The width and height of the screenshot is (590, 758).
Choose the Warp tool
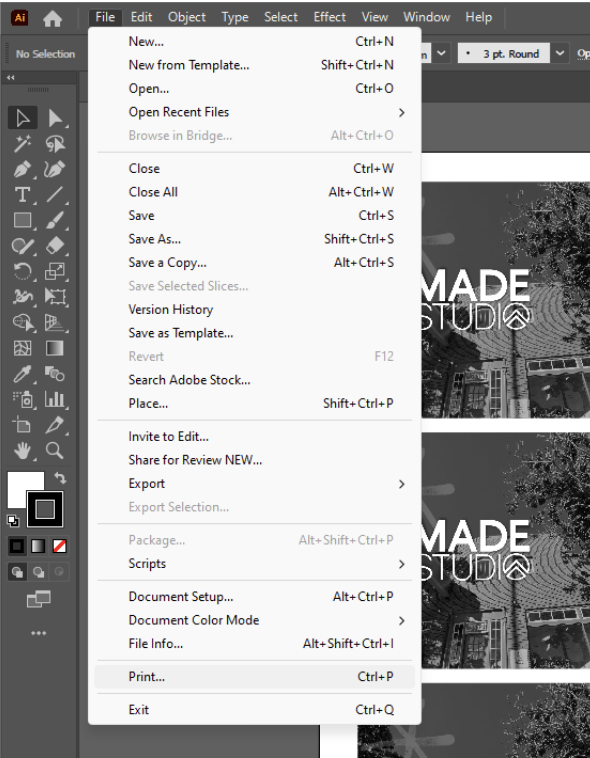click(23, 297)
